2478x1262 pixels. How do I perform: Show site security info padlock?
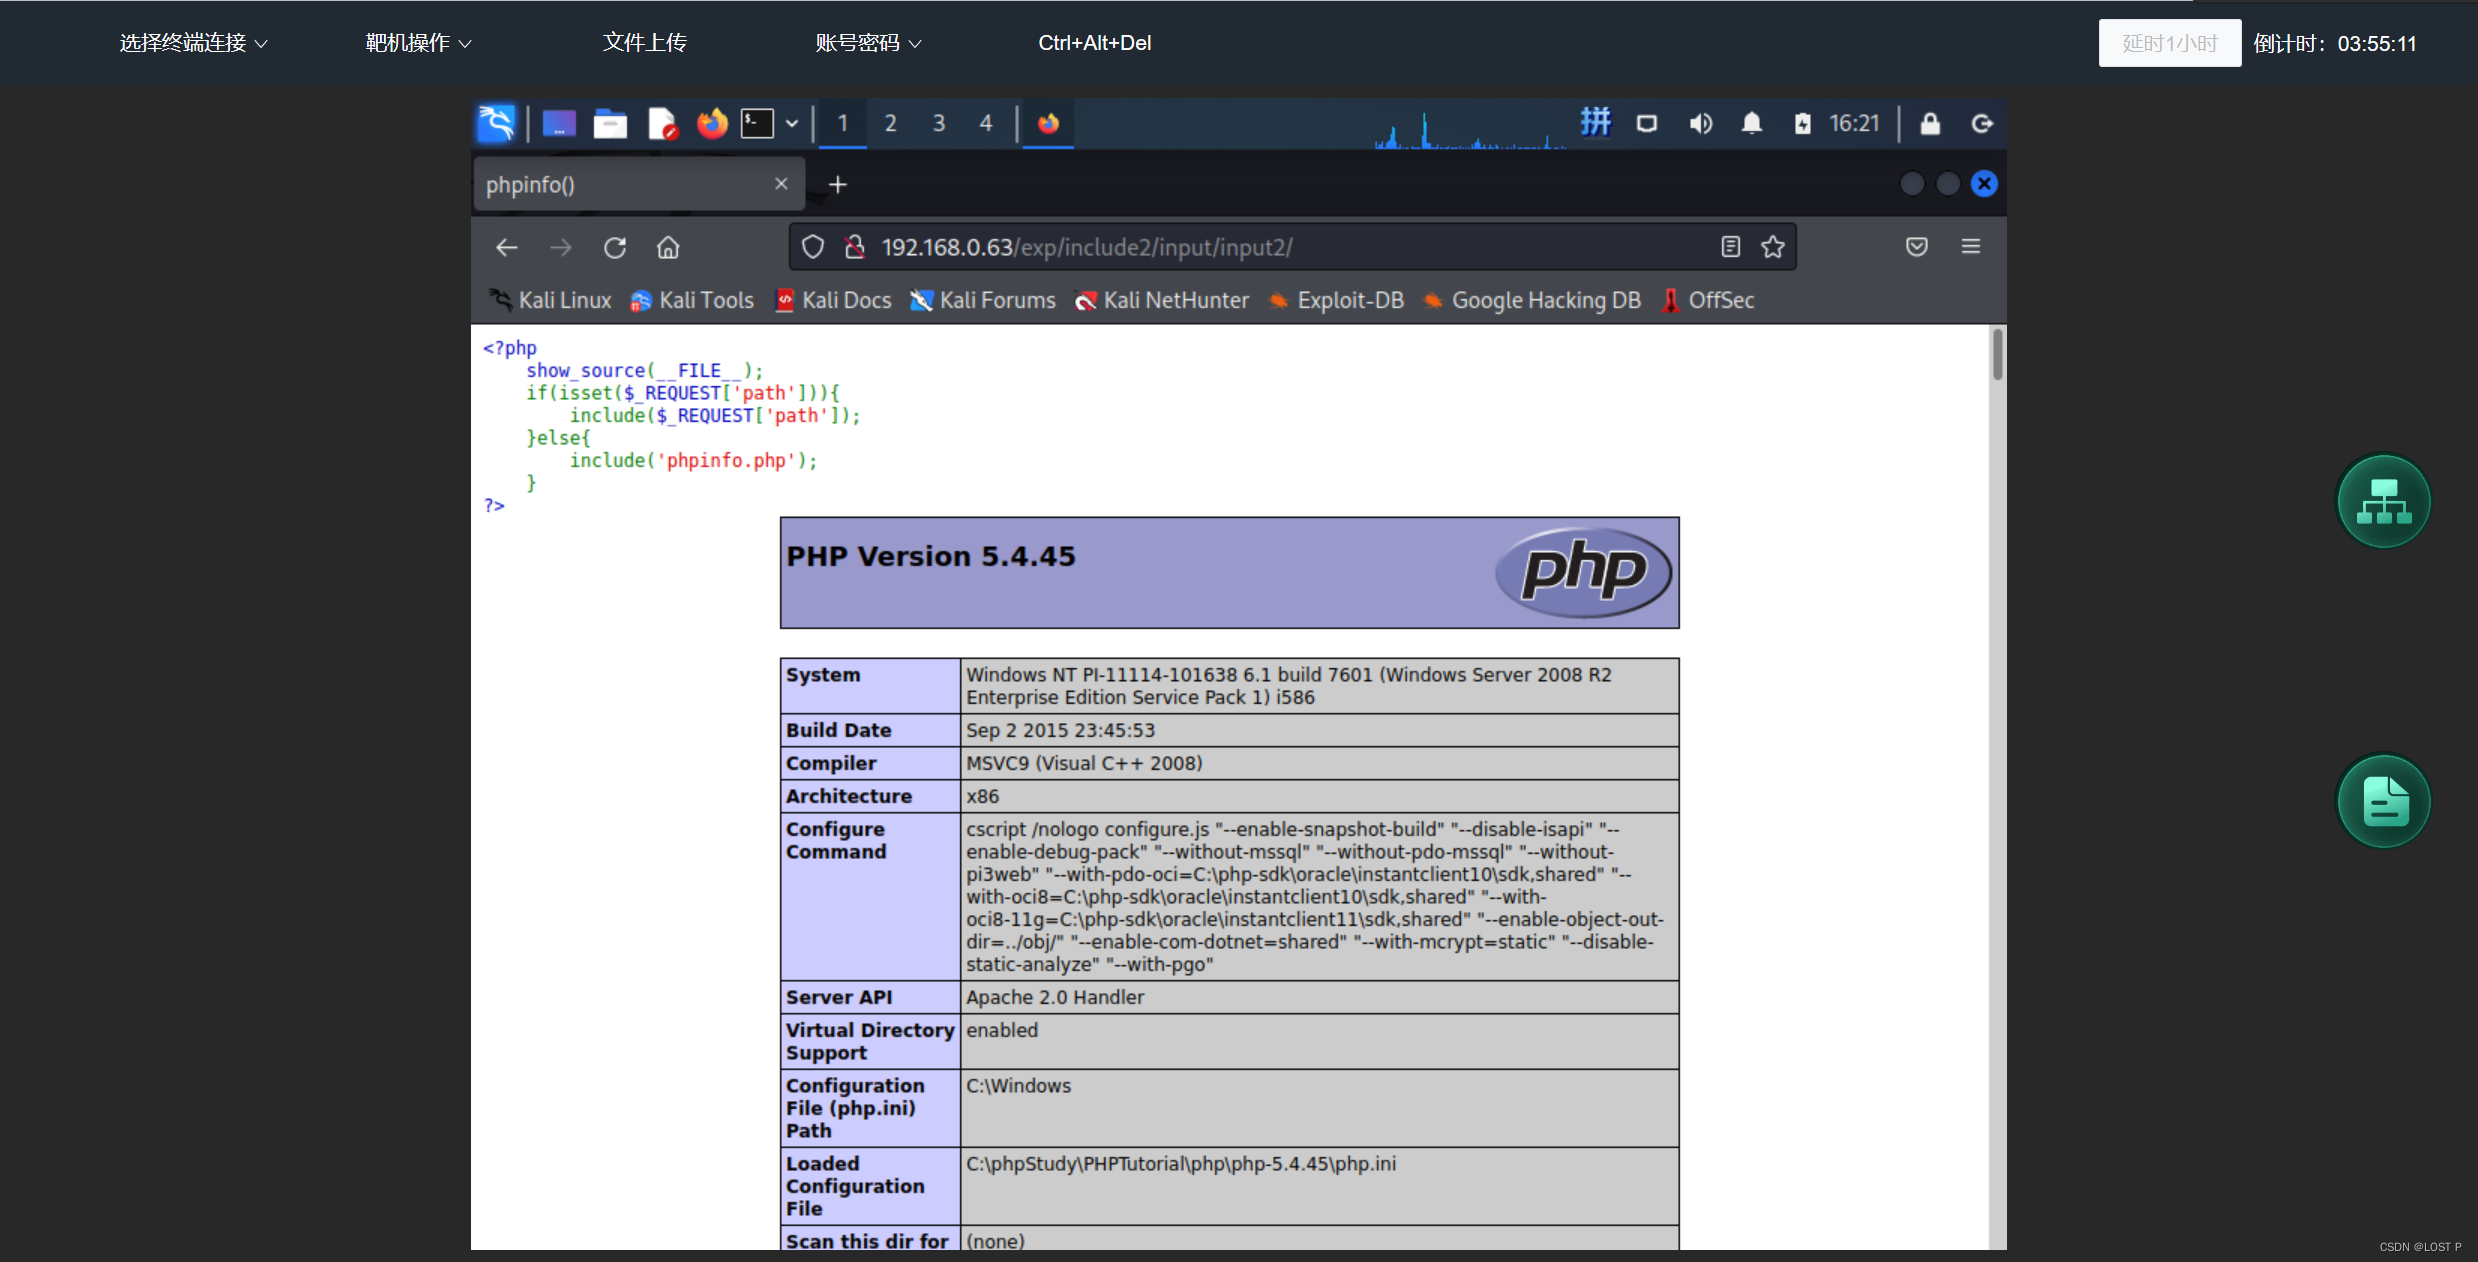click(x=854, y=247)
